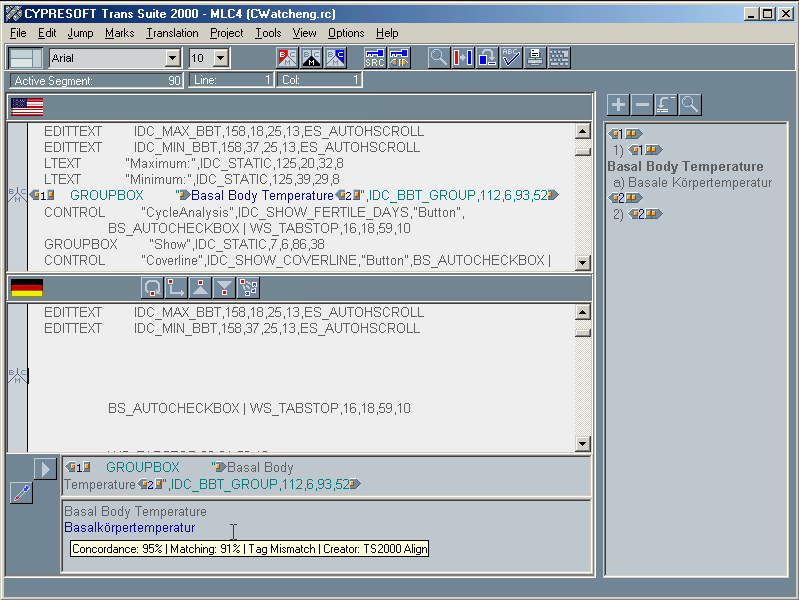Click the spell check ABC checkmark icon
Screen dimensions: 799x600
click(511, 58)
